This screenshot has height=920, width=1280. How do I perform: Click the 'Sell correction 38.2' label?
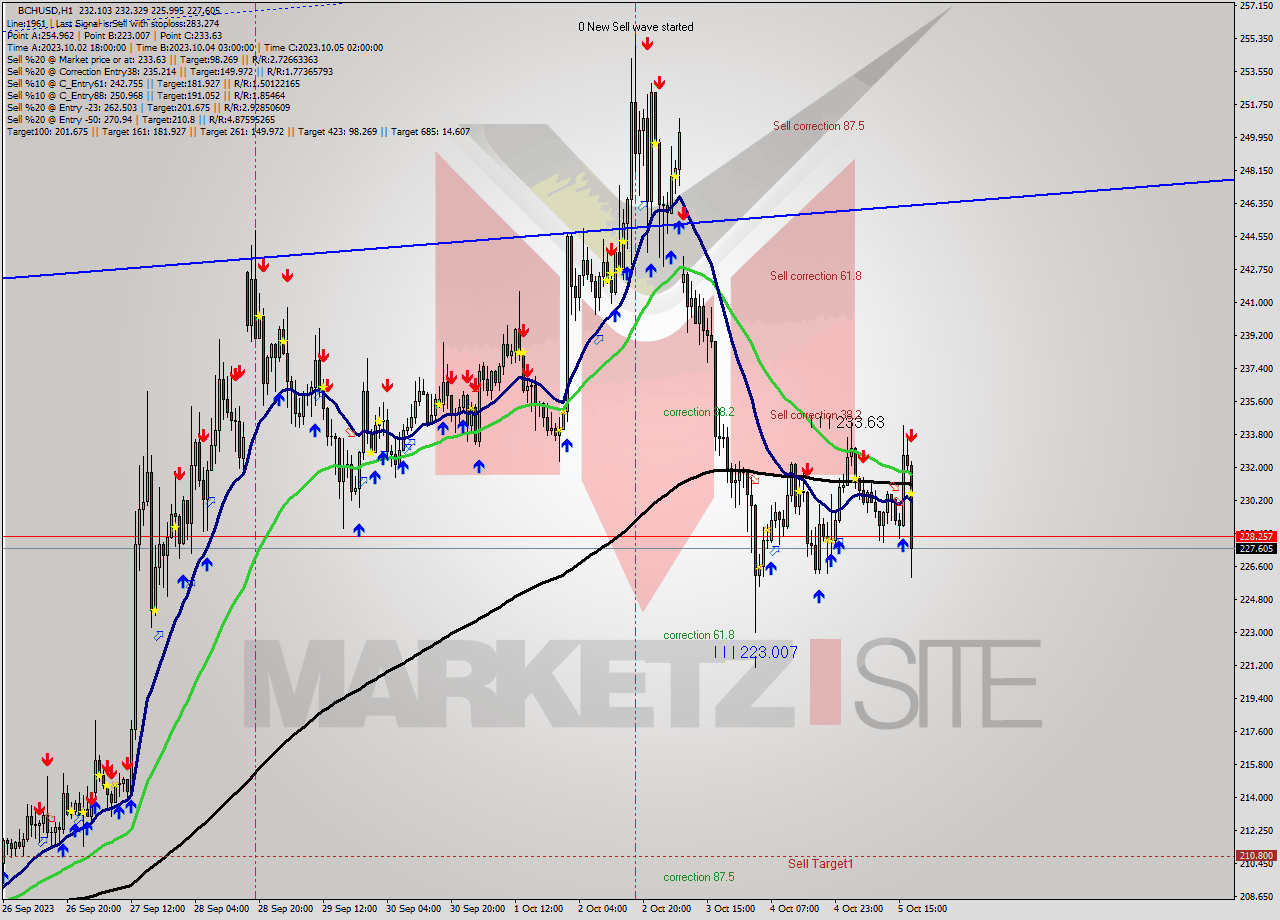817,415
